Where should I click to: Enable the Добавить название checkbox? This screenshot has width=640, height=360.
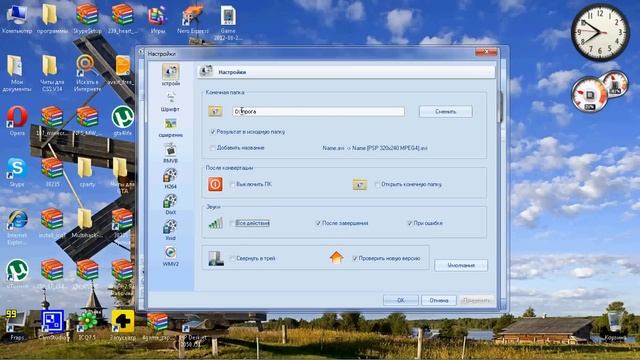[213, 148]
